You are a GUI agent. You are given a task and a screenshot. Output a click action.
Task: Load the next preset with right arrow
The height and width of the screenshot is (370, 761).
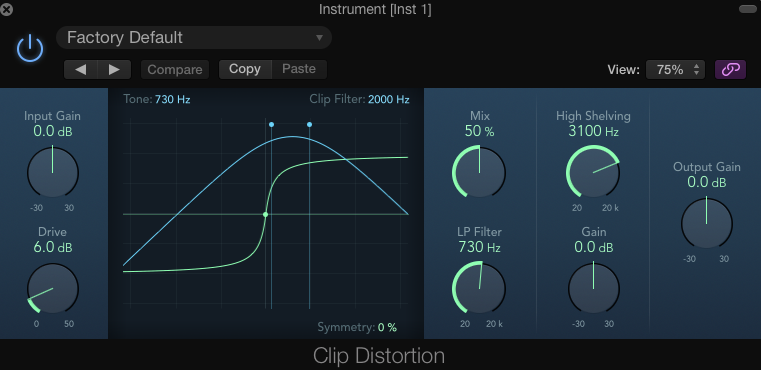click(x=115, y=69)
